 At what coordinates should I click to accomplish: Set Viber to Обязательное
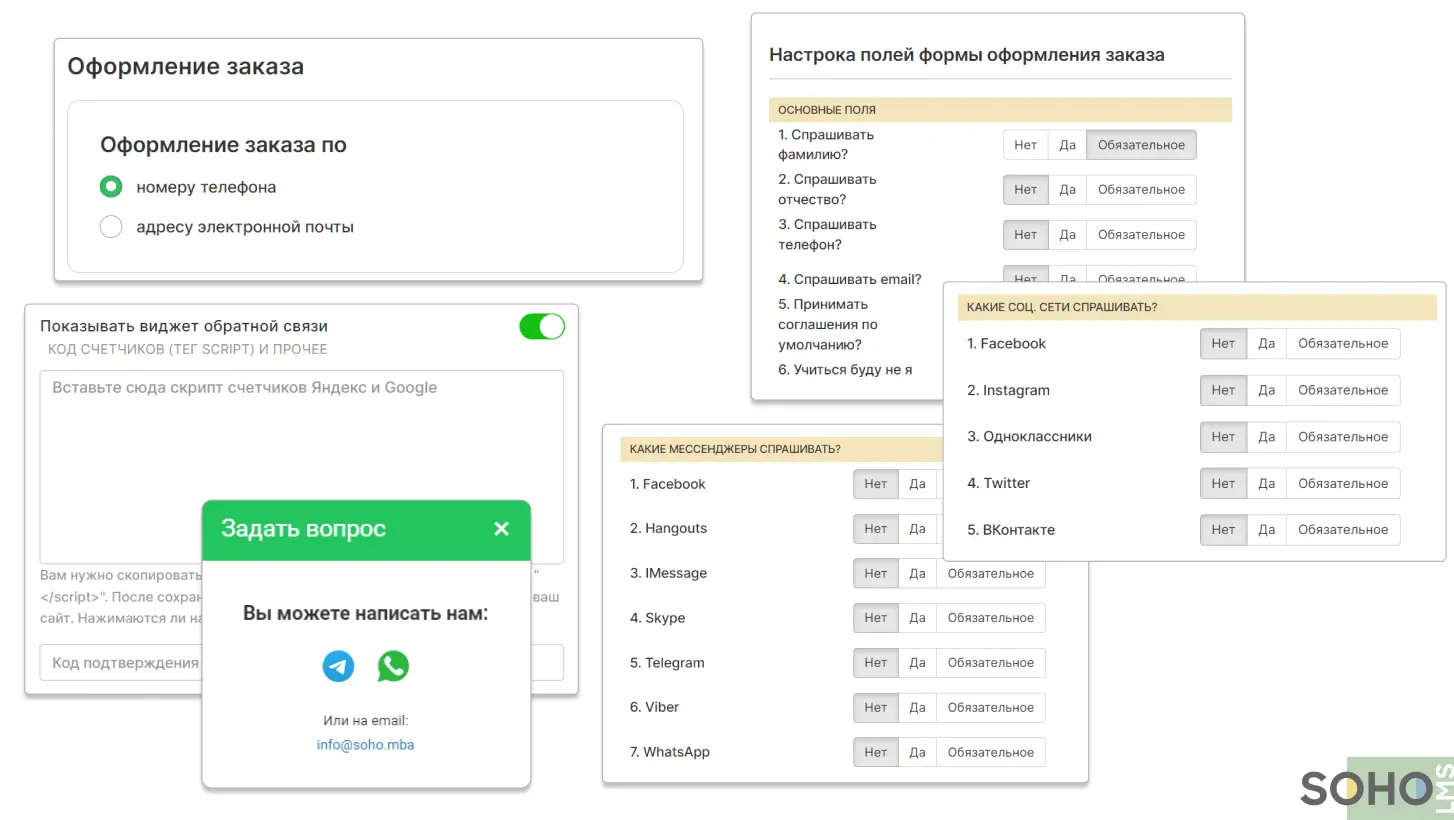[x=991, y=708]
